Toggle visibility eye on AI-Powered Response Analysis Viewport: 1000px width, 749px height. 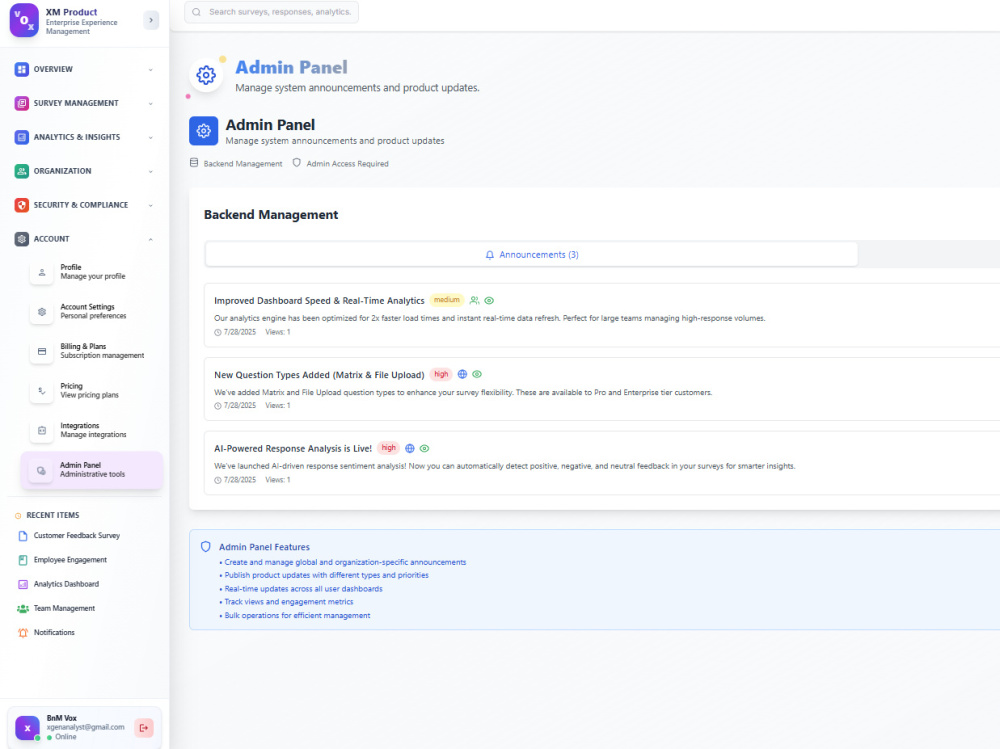425,449
